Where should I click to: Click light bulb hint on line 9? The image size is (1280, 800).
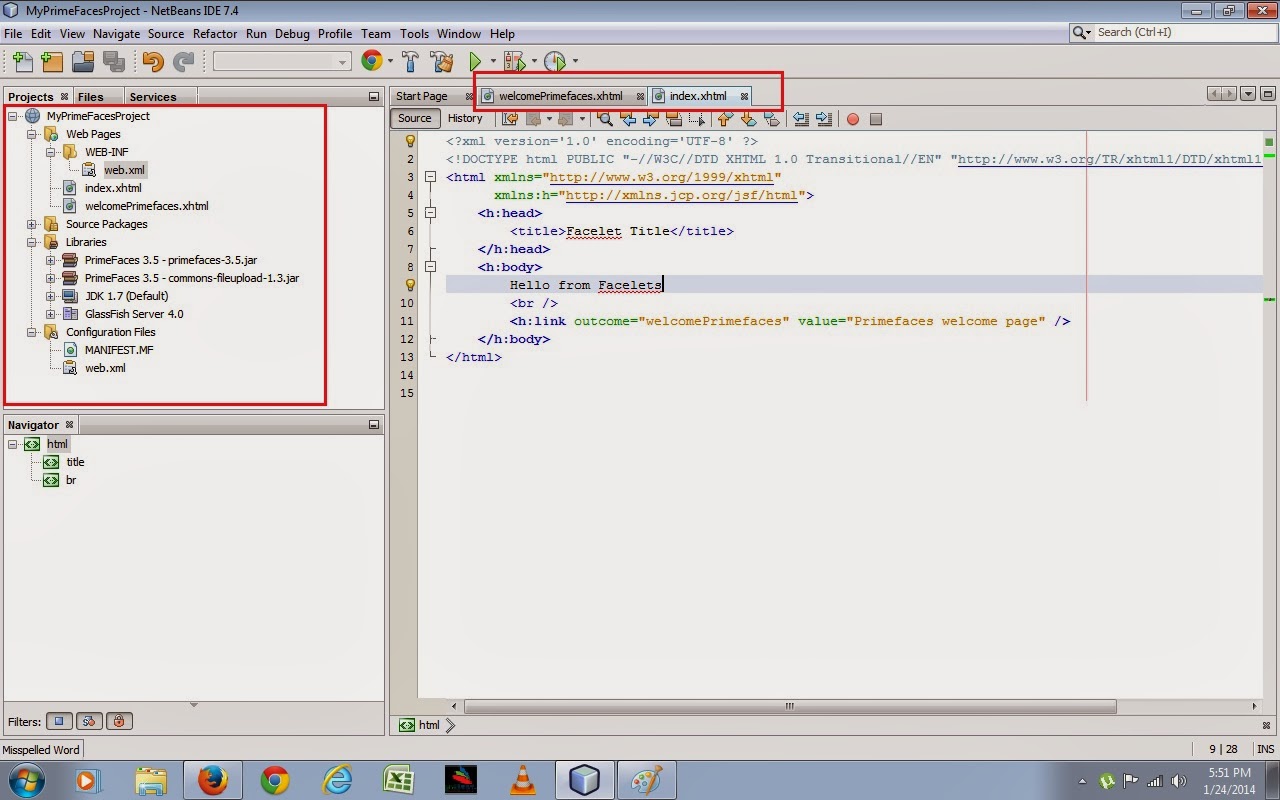pyautogui.click(x=409, y=285)
